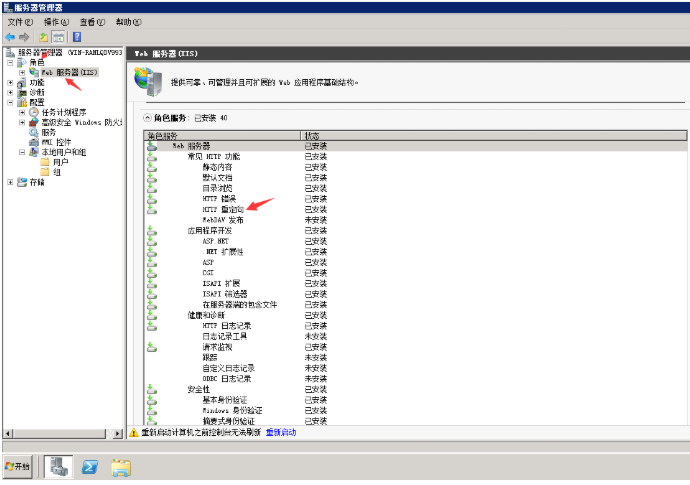Sort by the 状态 column header
This screenshot has height=485, width=690.
point(494,136)
